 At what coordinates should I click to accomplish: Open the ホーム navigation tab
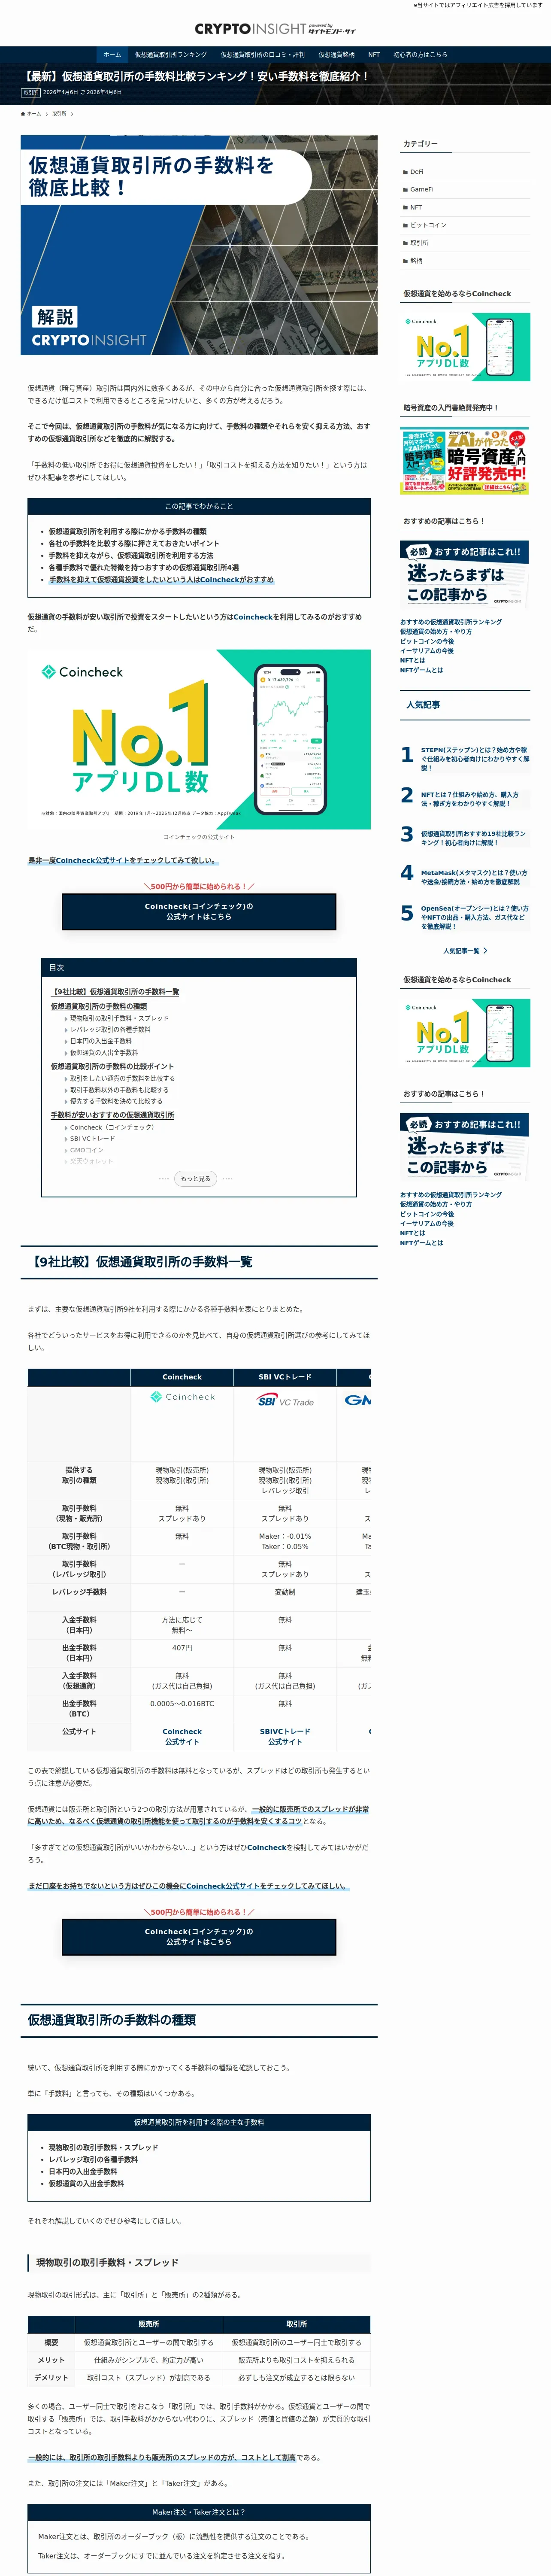[x=112, y=55]
